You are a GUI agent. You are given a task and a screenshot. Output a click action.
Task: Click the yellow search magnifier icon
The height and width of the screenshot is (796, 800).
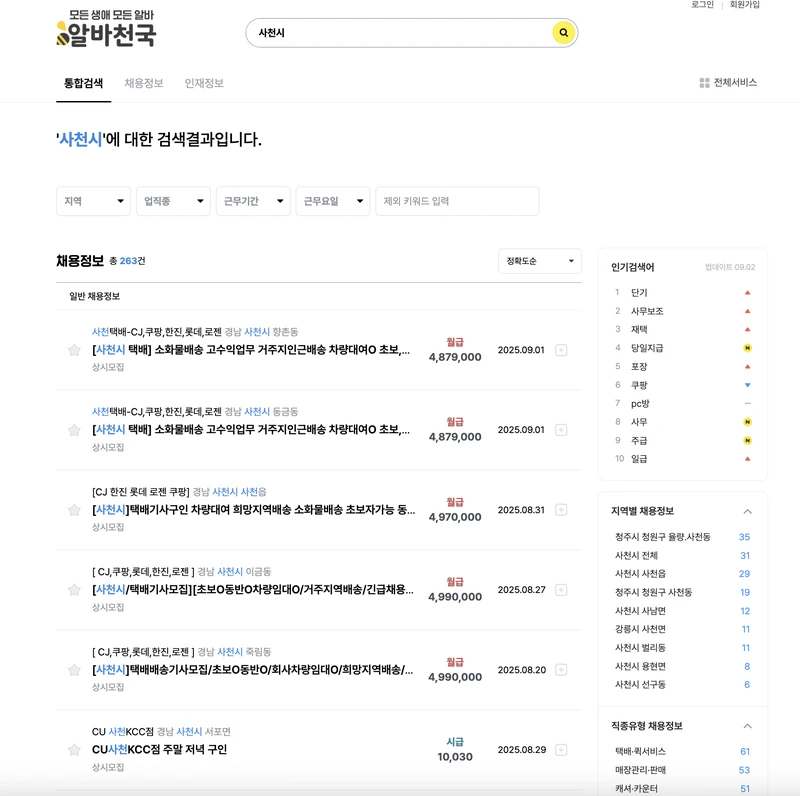(562, 33)
